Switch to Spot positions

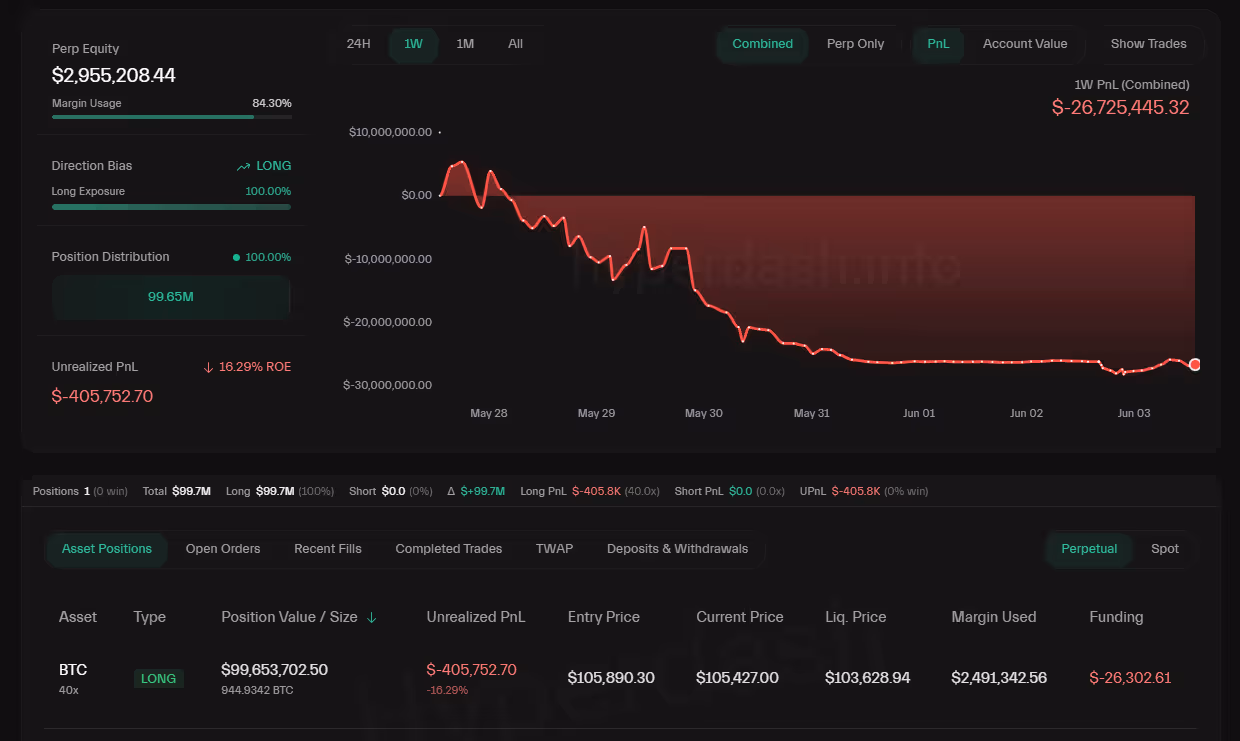point(1164,548)
